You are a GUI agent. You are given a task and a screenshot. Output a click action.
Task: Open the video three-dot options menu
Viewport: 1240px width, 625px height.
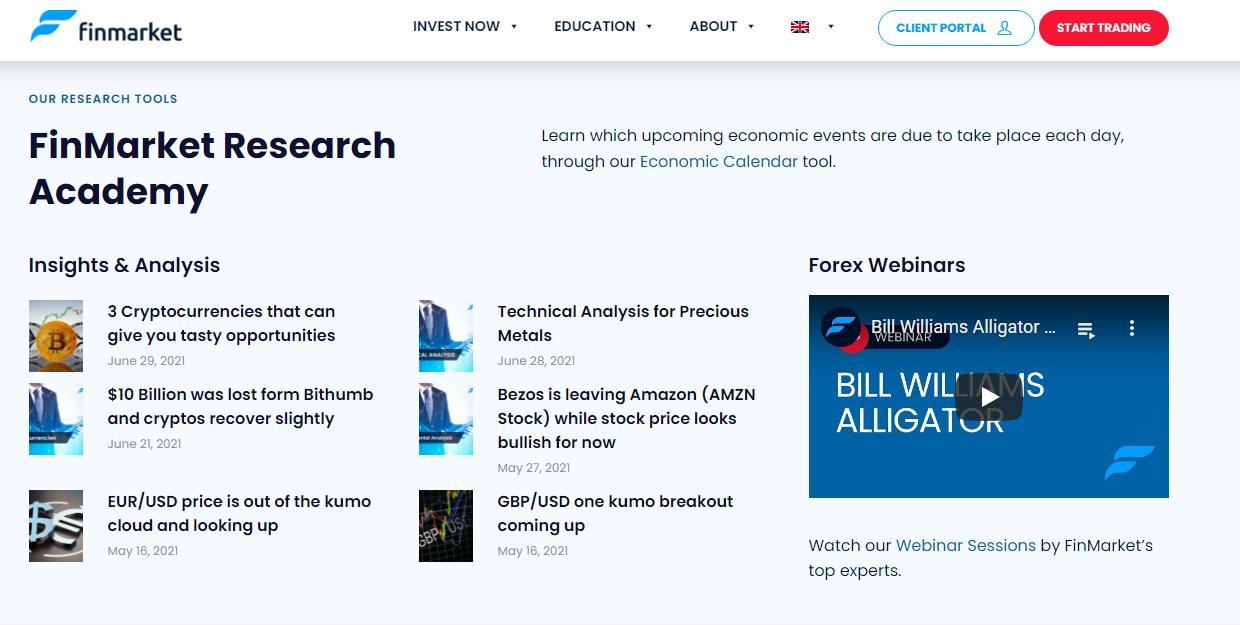pyautogui.click(x=1132, y=328)
